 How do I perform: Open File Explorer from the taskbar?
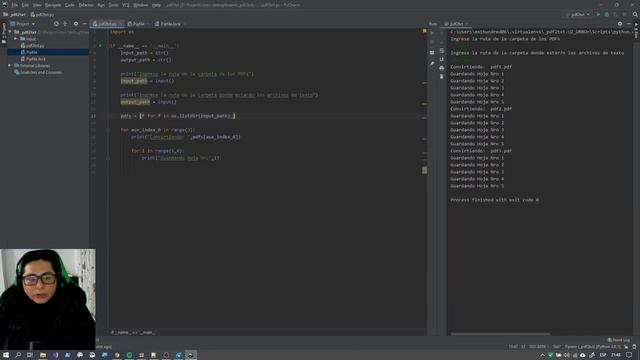coord(42,355)
